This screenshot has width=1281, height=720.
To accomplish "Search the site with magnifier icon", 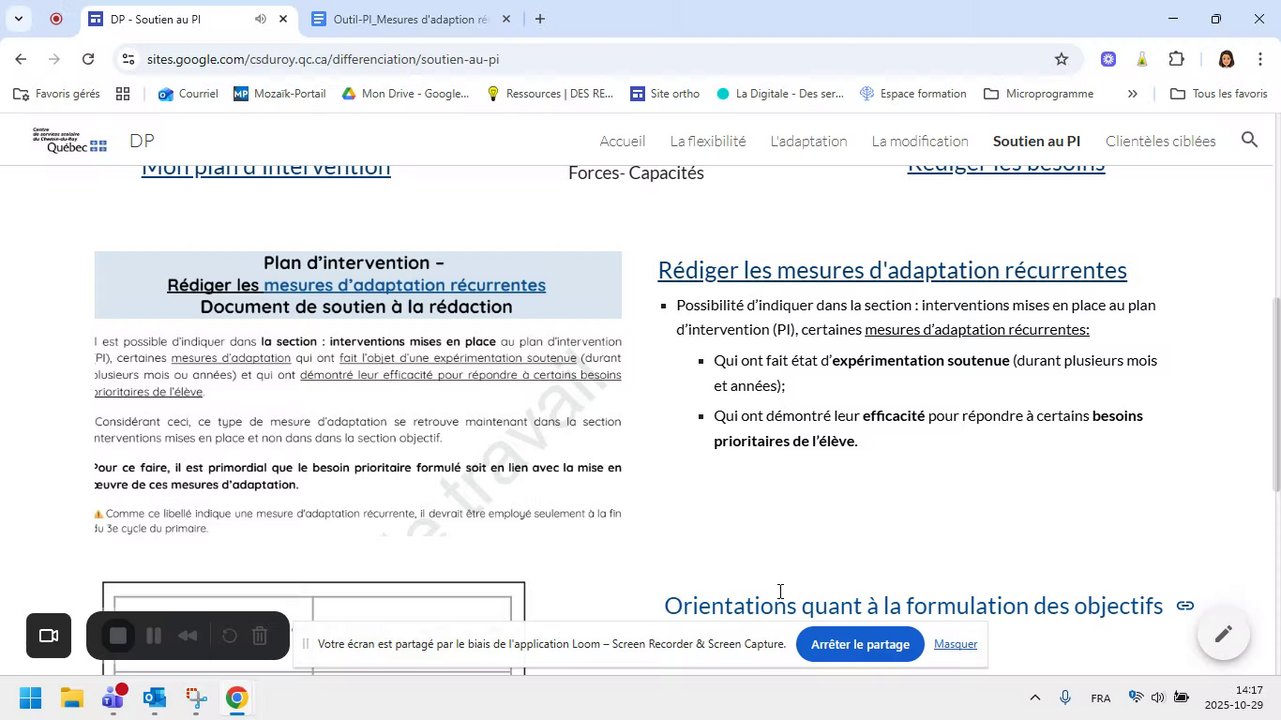I will pyautogui.click(x=1249, y=140).
